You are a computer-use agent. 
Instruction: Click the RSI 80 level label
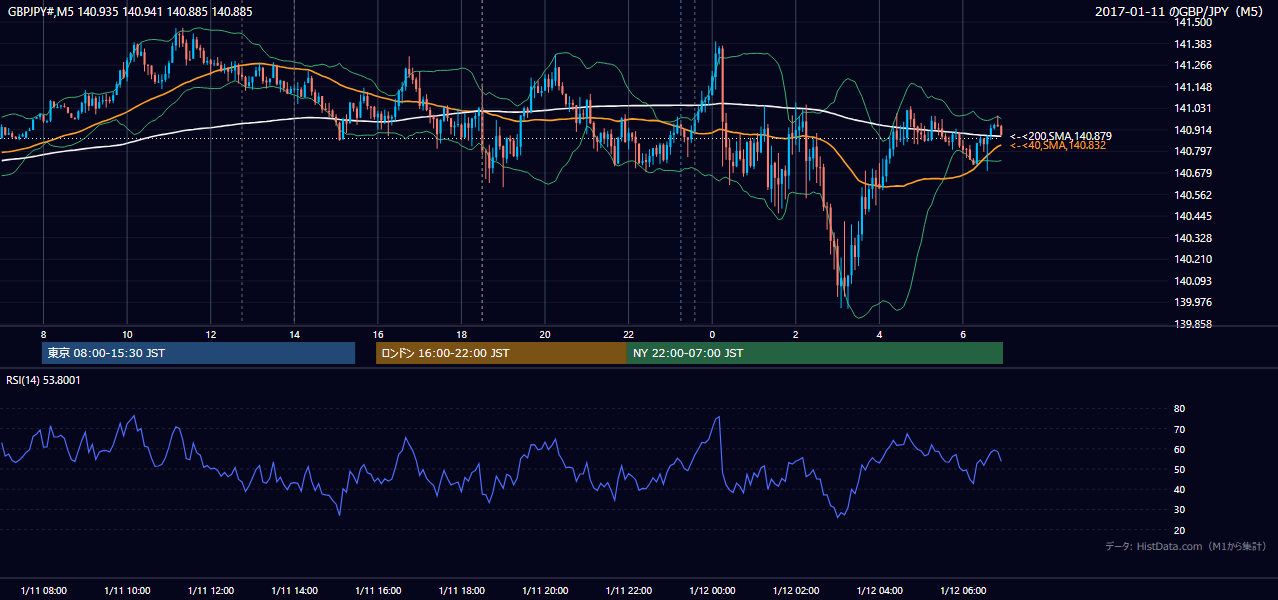[1179, 409]
